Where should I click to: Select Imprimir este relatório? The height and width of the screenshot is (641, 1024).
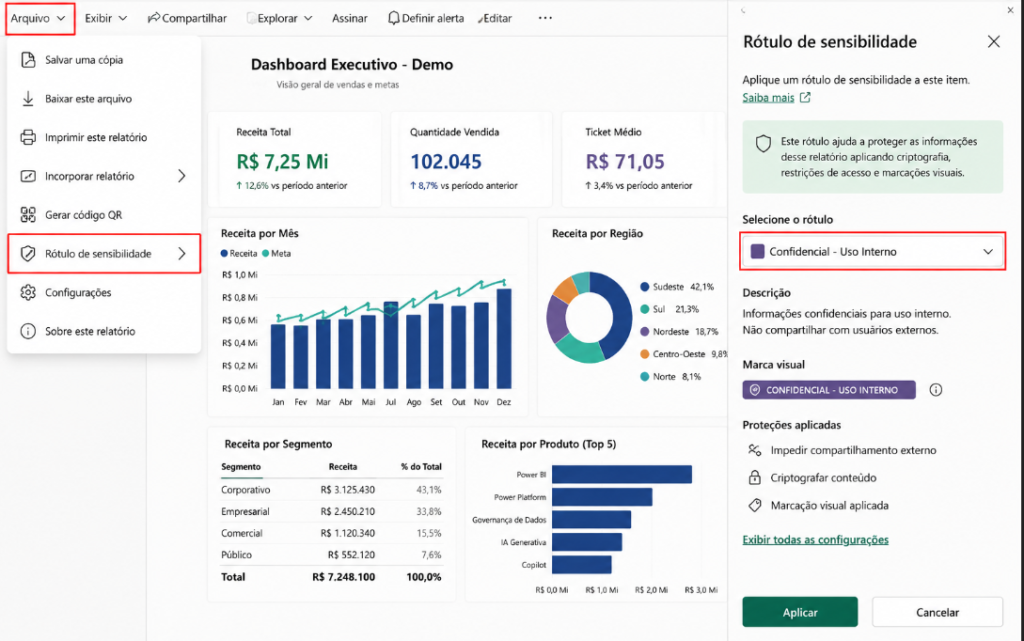104,137
